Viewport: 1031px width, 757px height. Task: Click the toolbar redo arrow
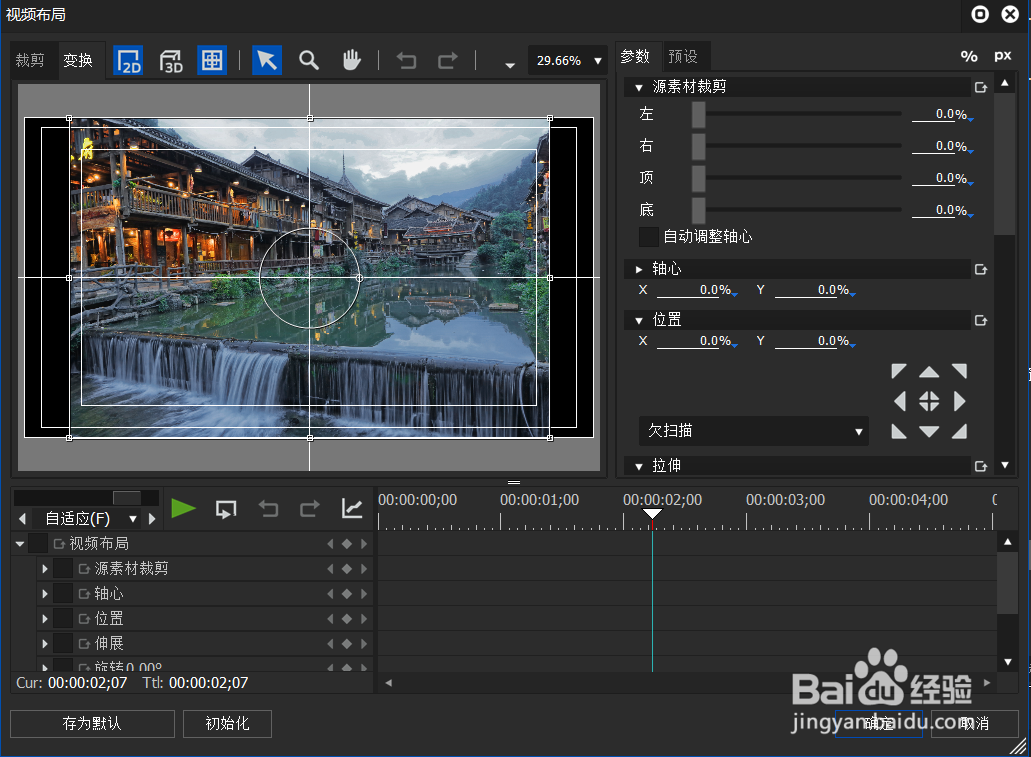[448, 61]
